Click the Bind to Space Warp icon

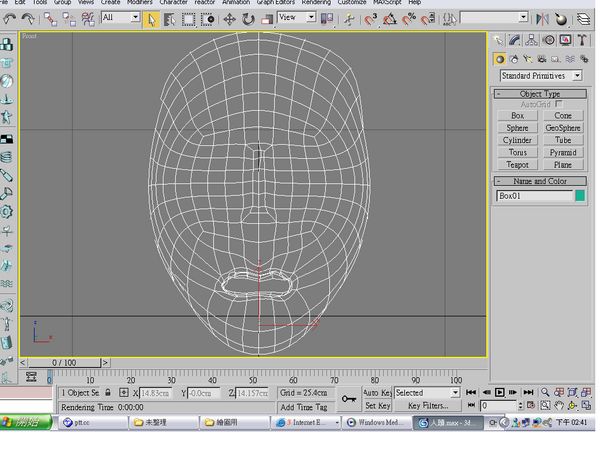pyautogui.click(x=88, y=19)
